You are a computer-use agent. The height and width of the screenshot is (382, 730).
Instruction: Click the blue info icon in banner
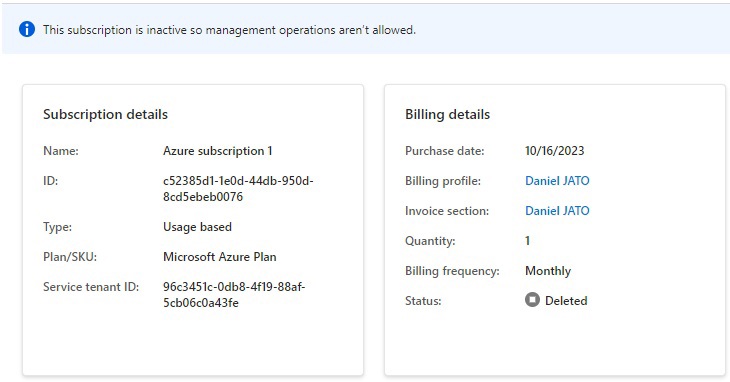click(27, 29)
